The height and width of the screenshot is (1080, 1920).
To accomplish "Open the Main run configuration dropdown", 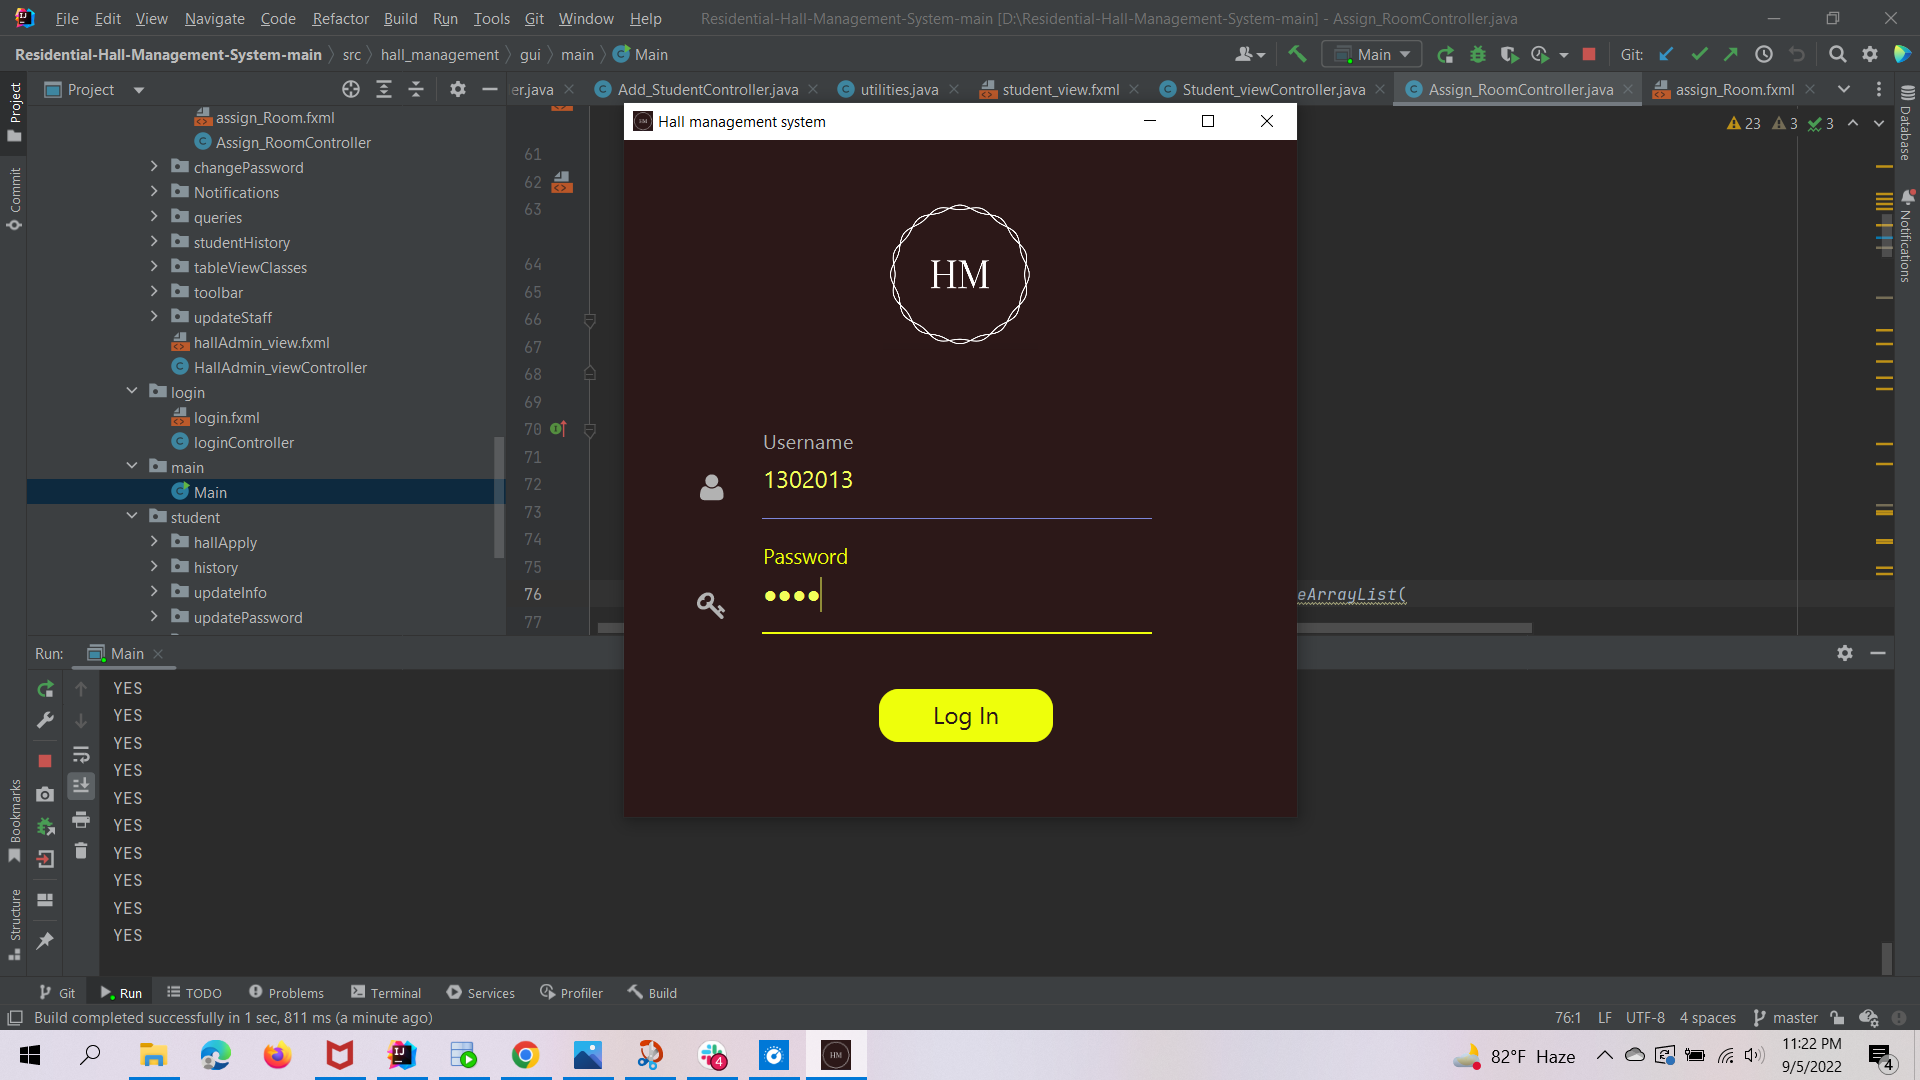I will pos(1371,54).
